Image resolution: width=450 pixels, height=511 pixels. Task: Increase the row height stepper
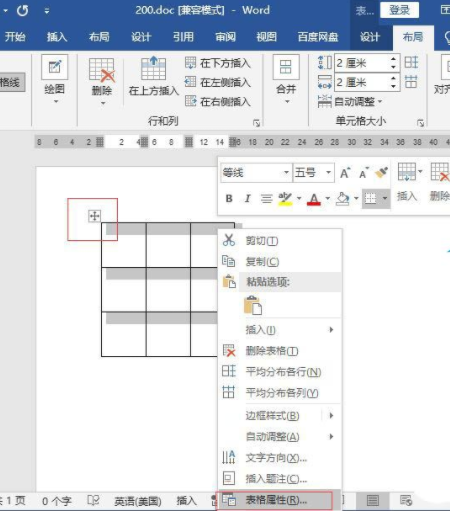click(394, 59)
